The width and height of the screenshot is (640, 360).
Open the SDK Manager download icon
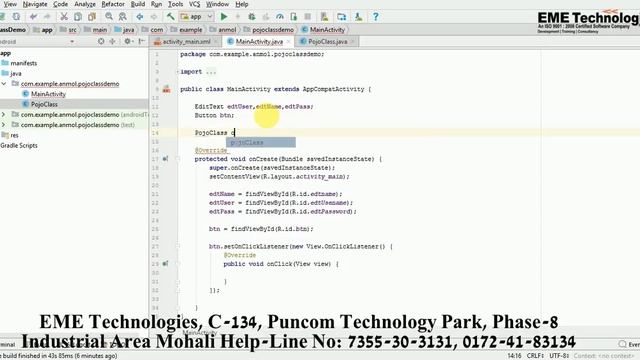(358, 17)
